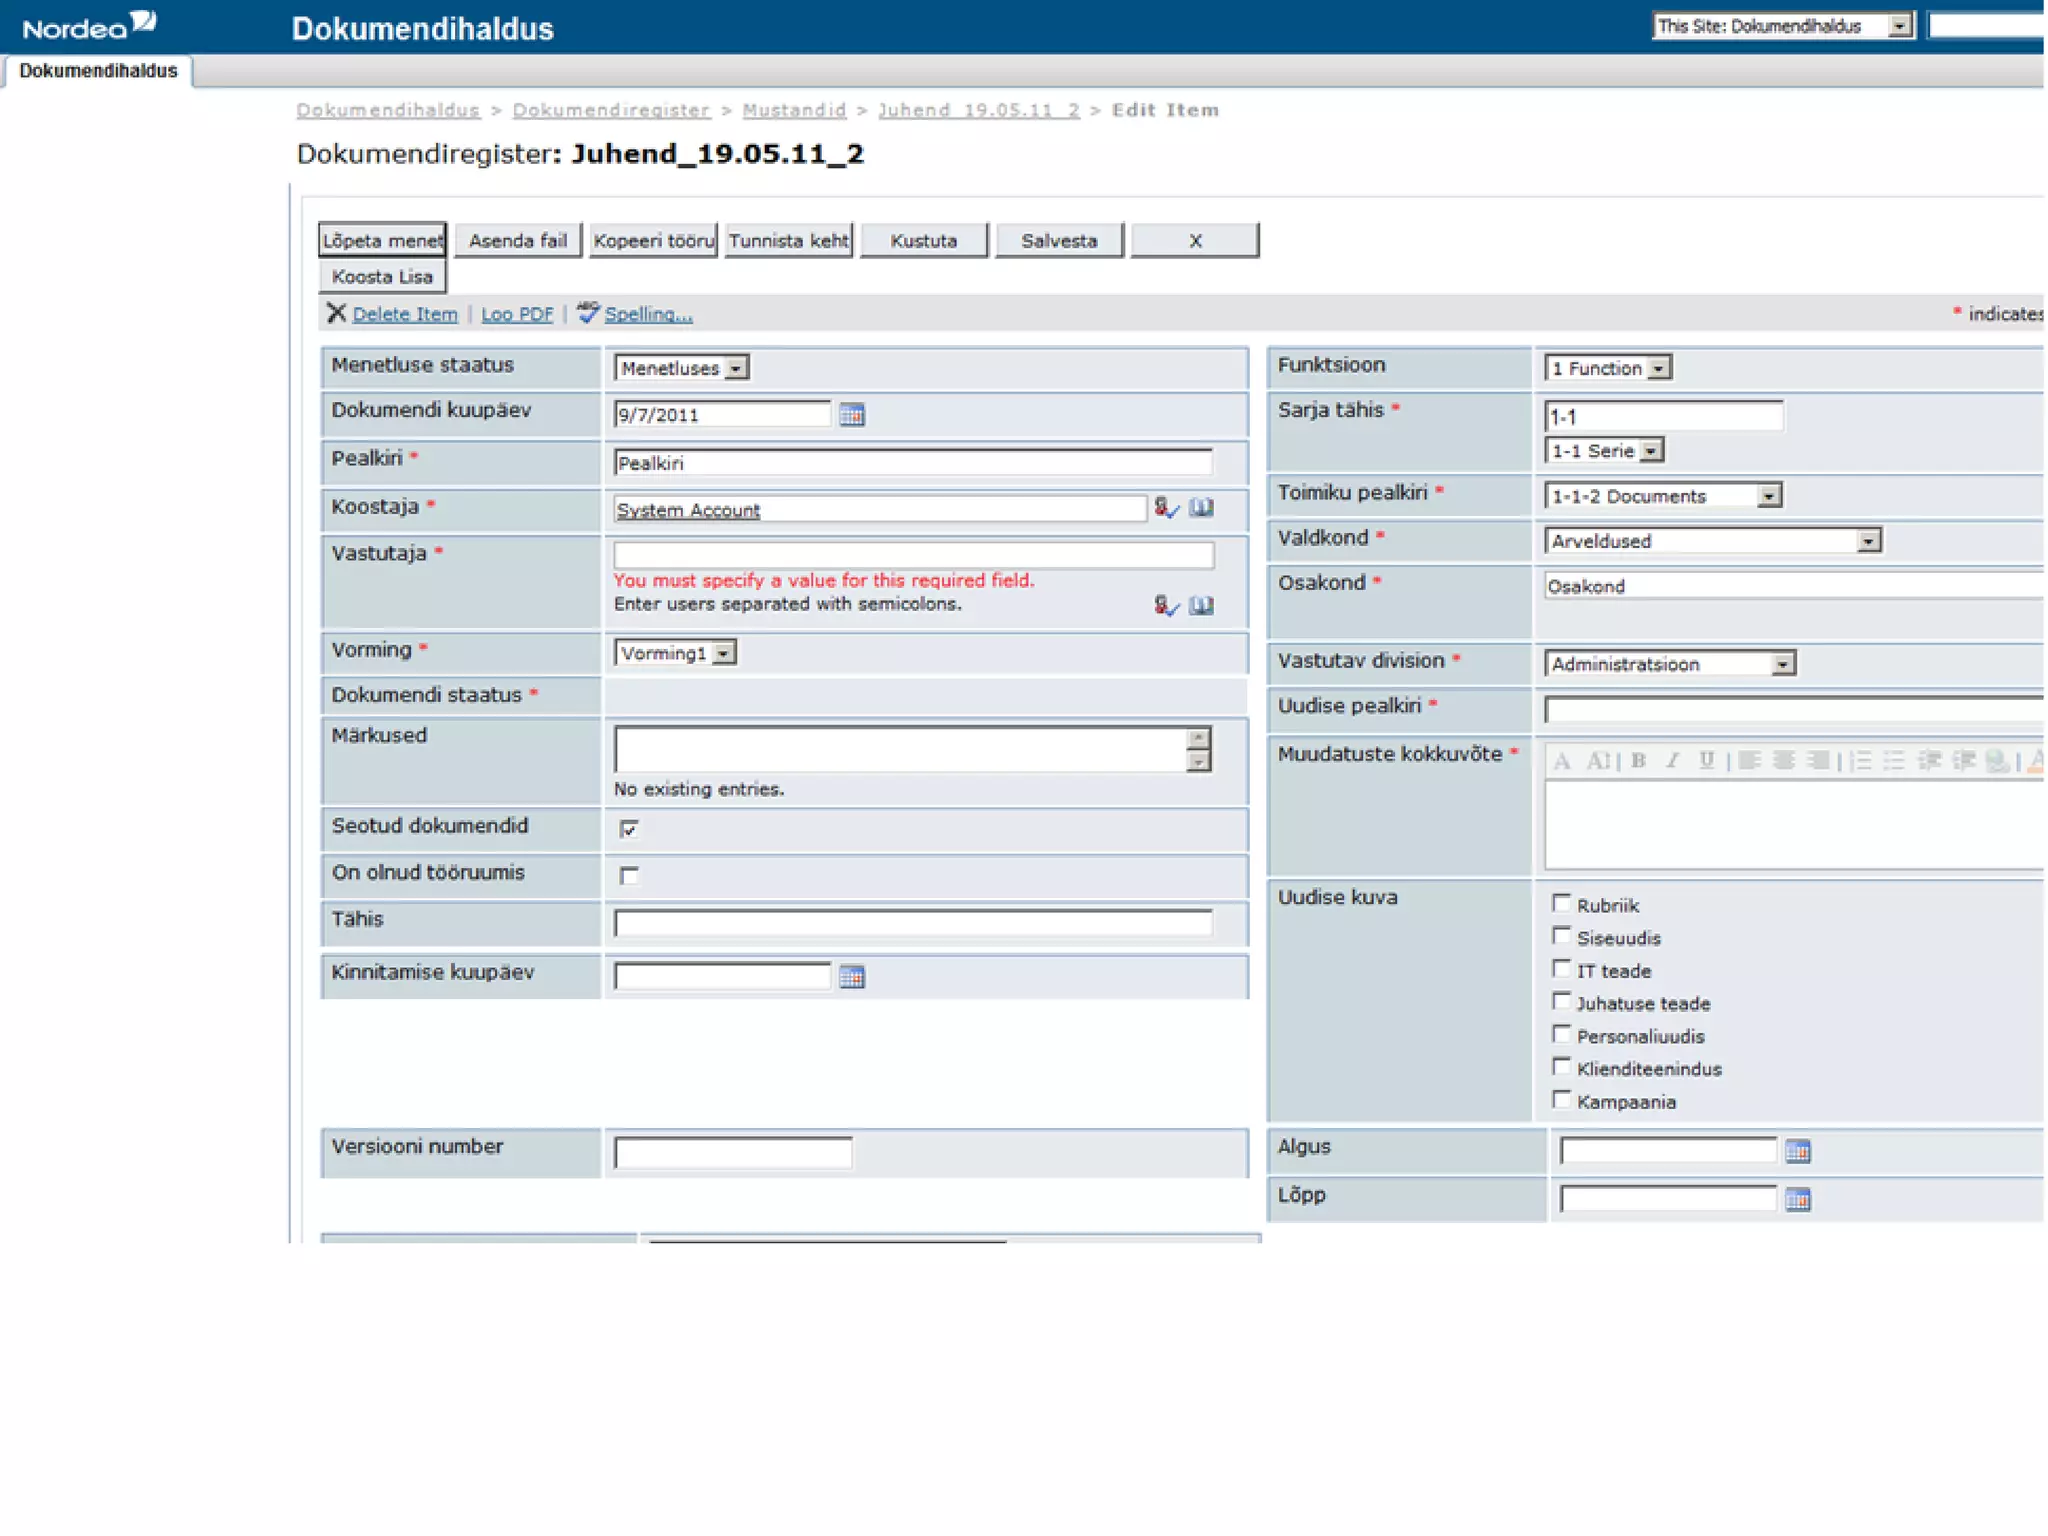Click Check Names icon in Koostaja row
The image size is (2048, 1536).
1166,508
